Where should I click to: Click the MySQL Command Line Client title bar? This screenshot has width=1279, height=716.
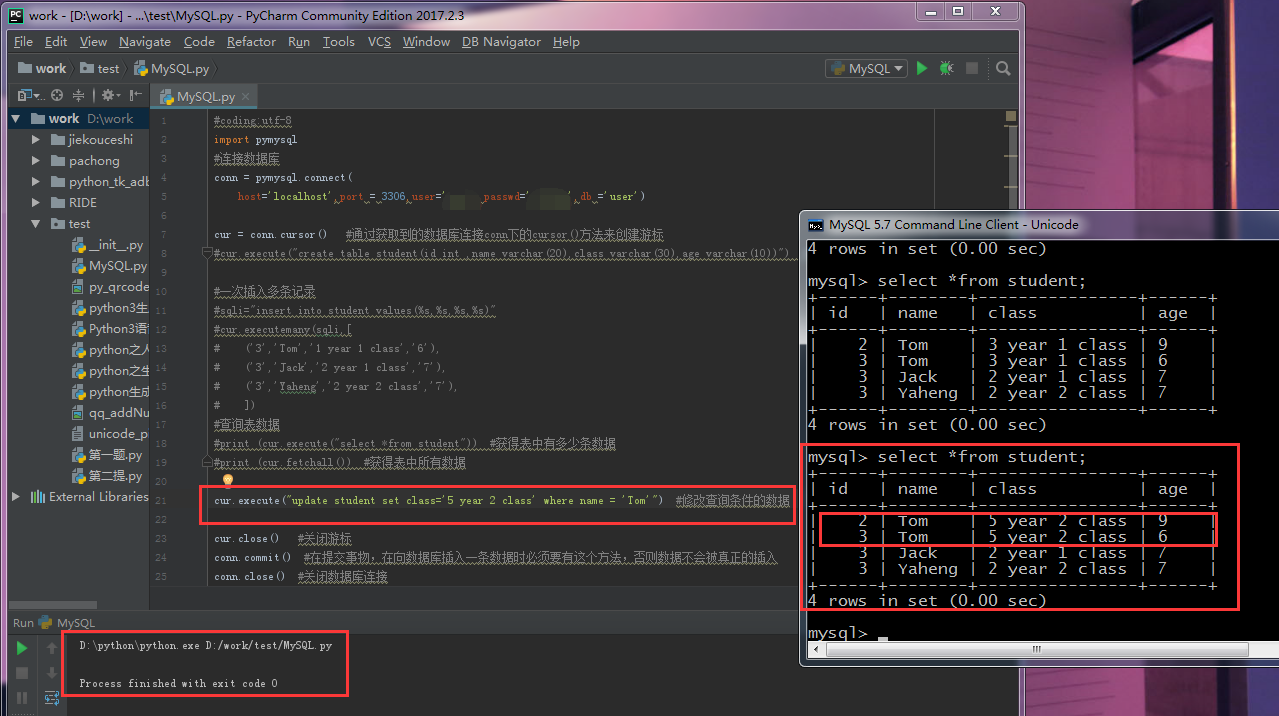[x=1040, y=224]
